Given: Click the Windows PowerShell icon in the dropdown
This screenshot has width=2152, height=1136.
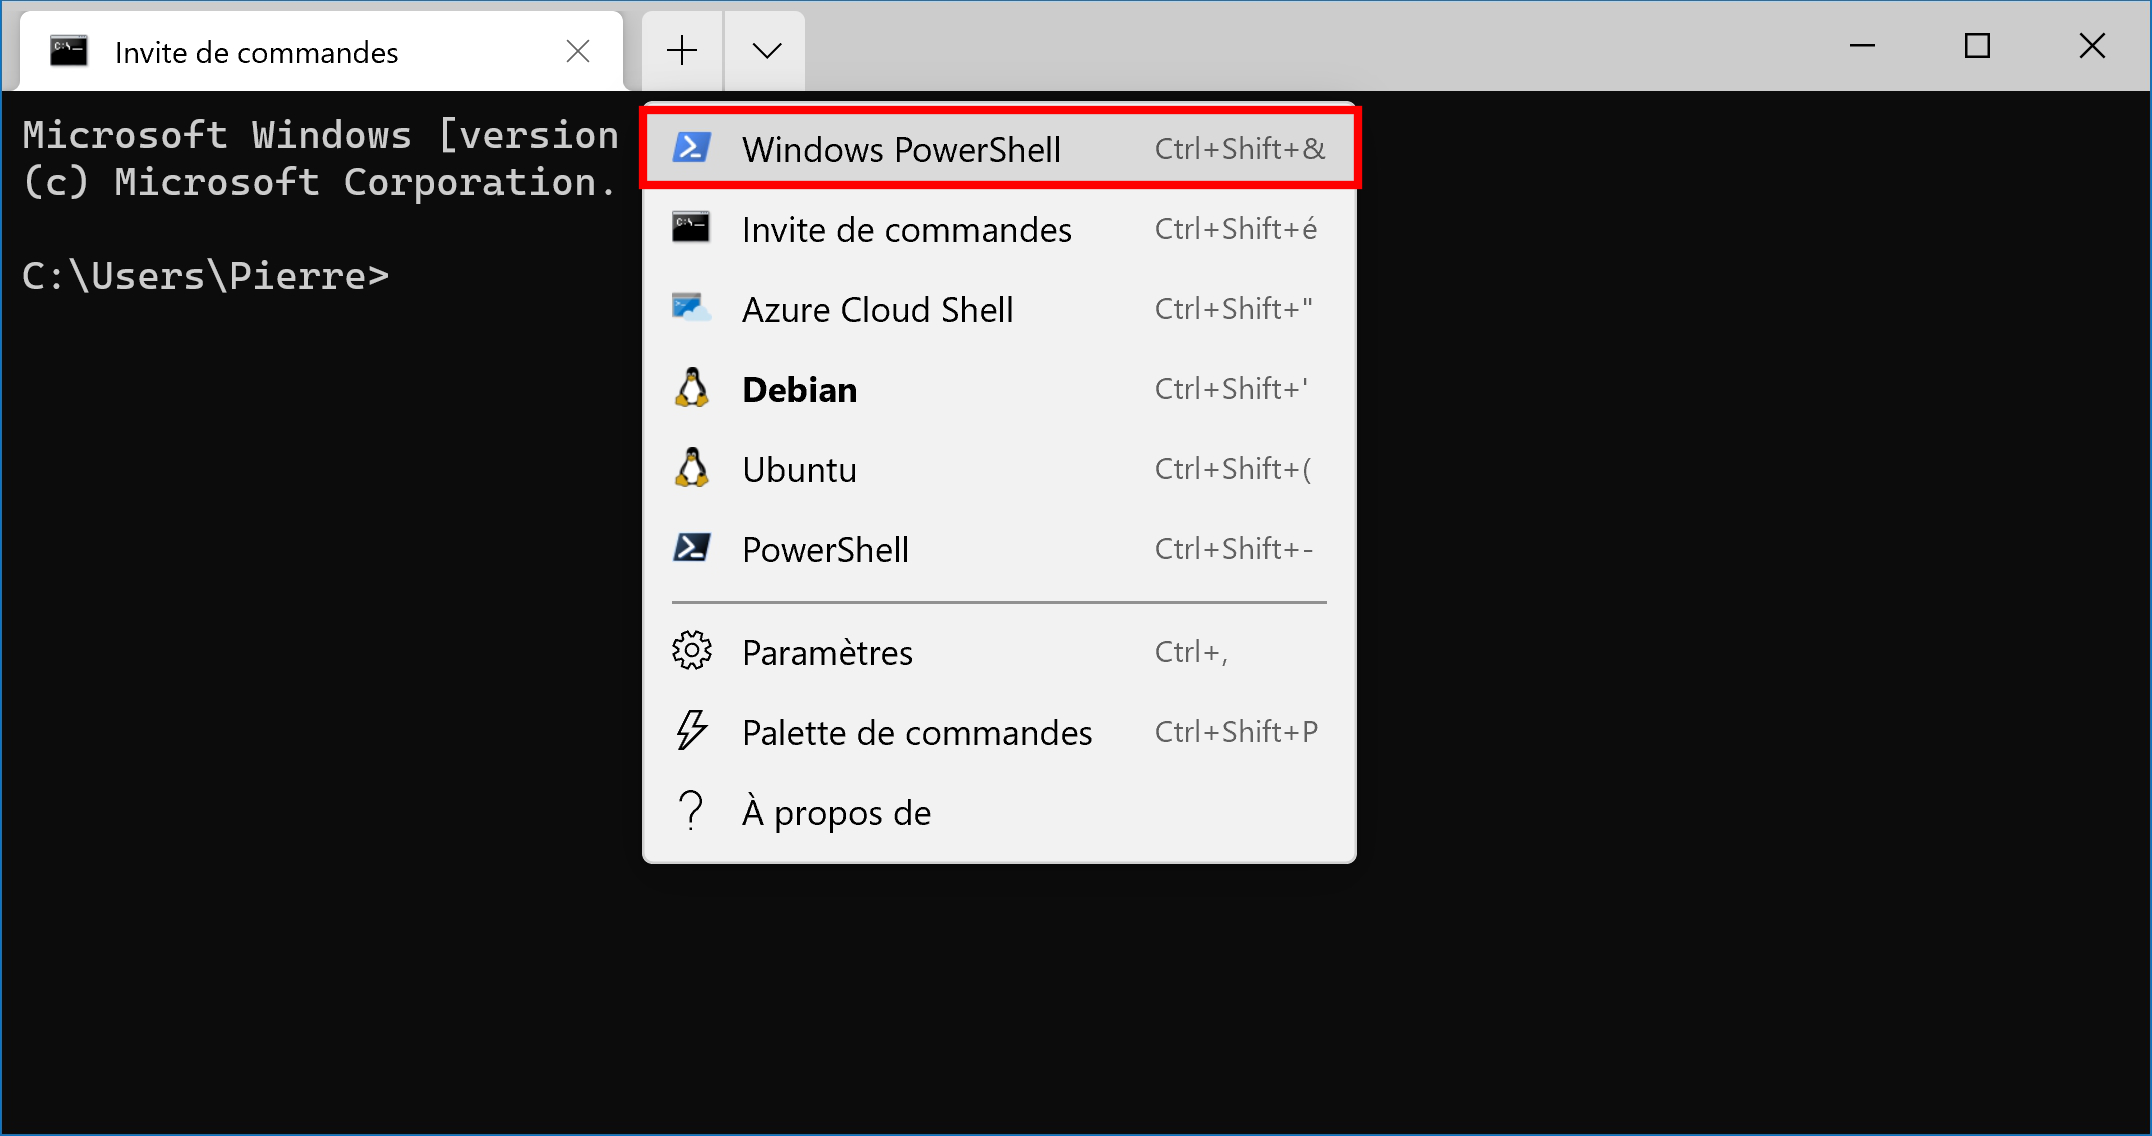Looking at the screenshot, I should coord(691,148).
